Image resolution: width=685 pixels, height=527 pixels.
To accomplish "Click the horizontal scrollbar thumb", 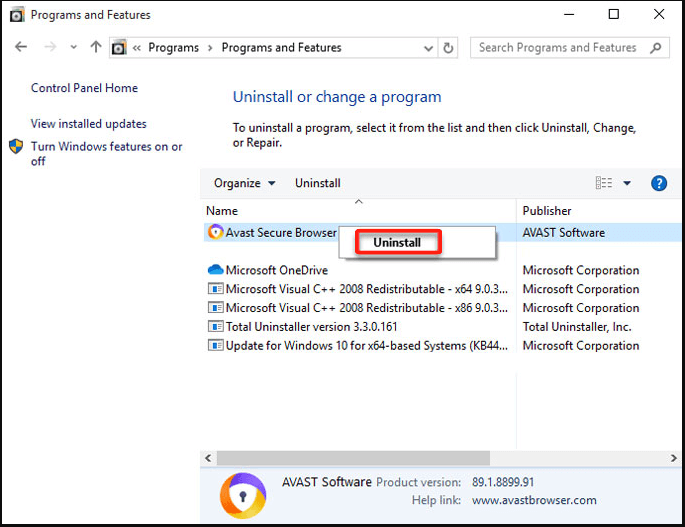I will 353,458.
